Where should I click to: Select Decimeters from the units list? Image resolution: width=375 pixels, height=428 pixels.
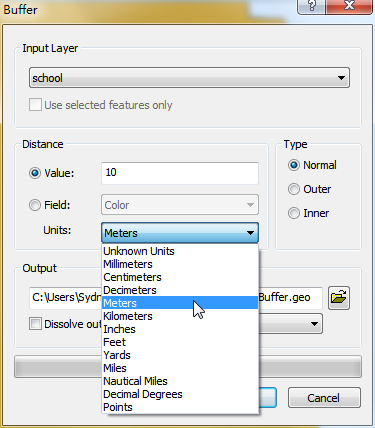point(180,290)
